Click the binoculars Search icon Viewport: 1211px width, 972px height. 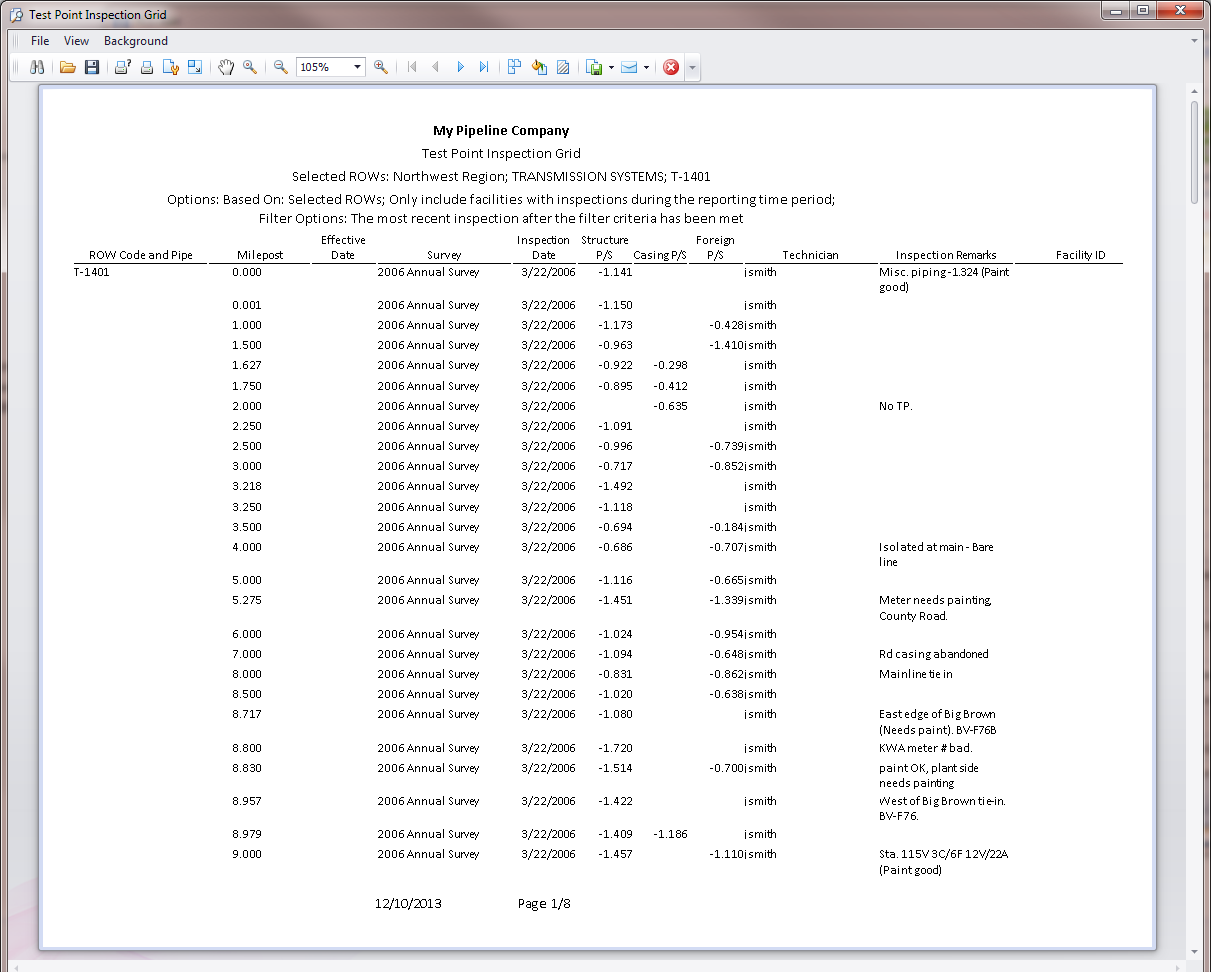pyautogui.click(x=37, y=67)
